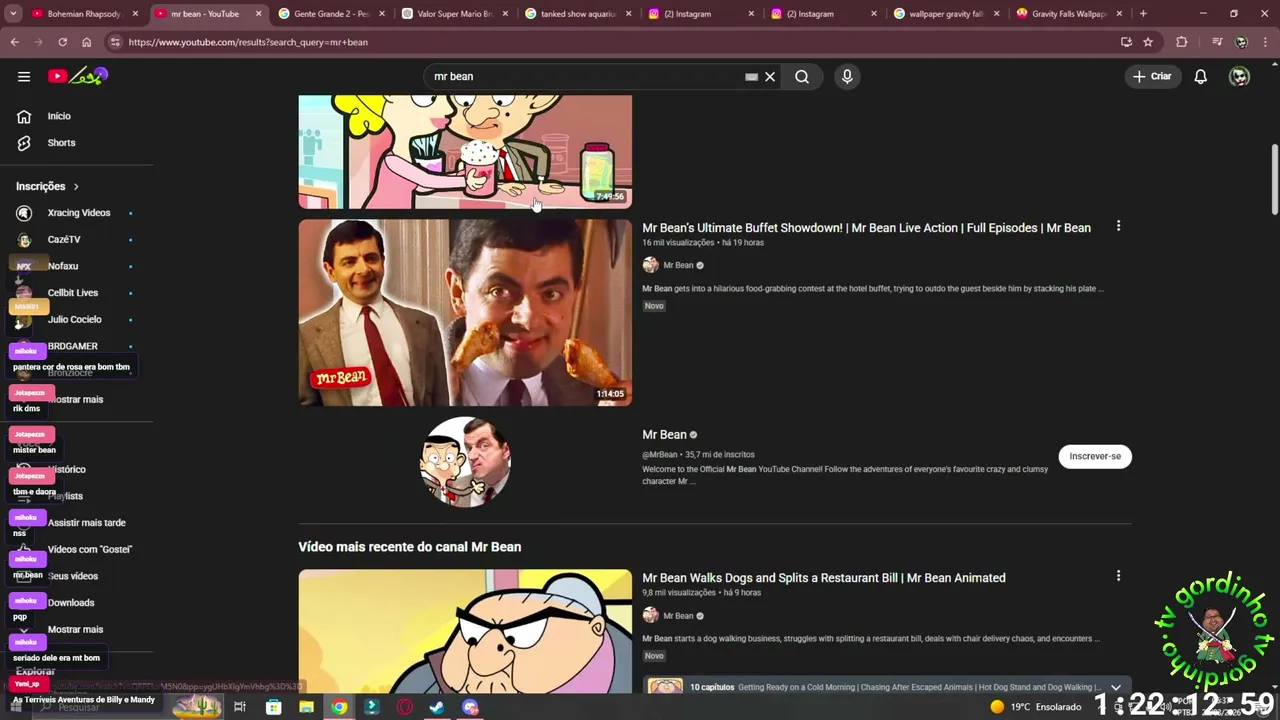Play the Mr Bean Animated old lady thumbnail

point(465,631)
